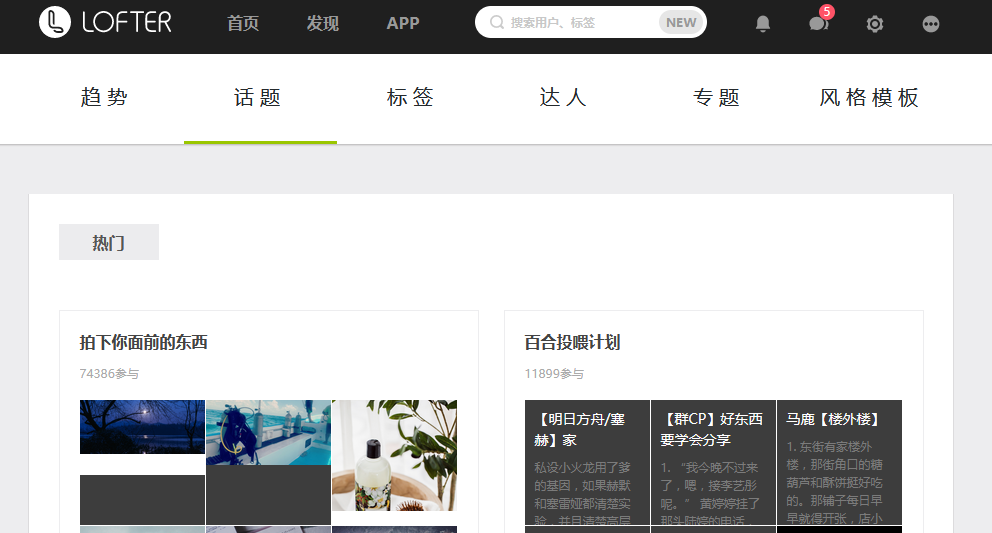The height and width of the screenshot is (533, 992).
Task: Open the bottle with plant thumbnail
Action: coord(394,455)
